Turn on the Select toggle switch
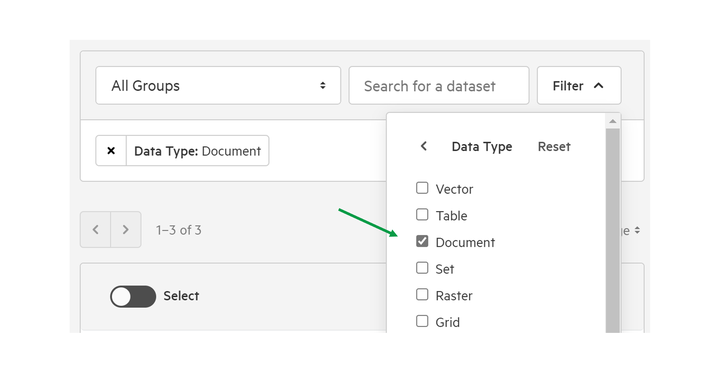 point(133,297)
